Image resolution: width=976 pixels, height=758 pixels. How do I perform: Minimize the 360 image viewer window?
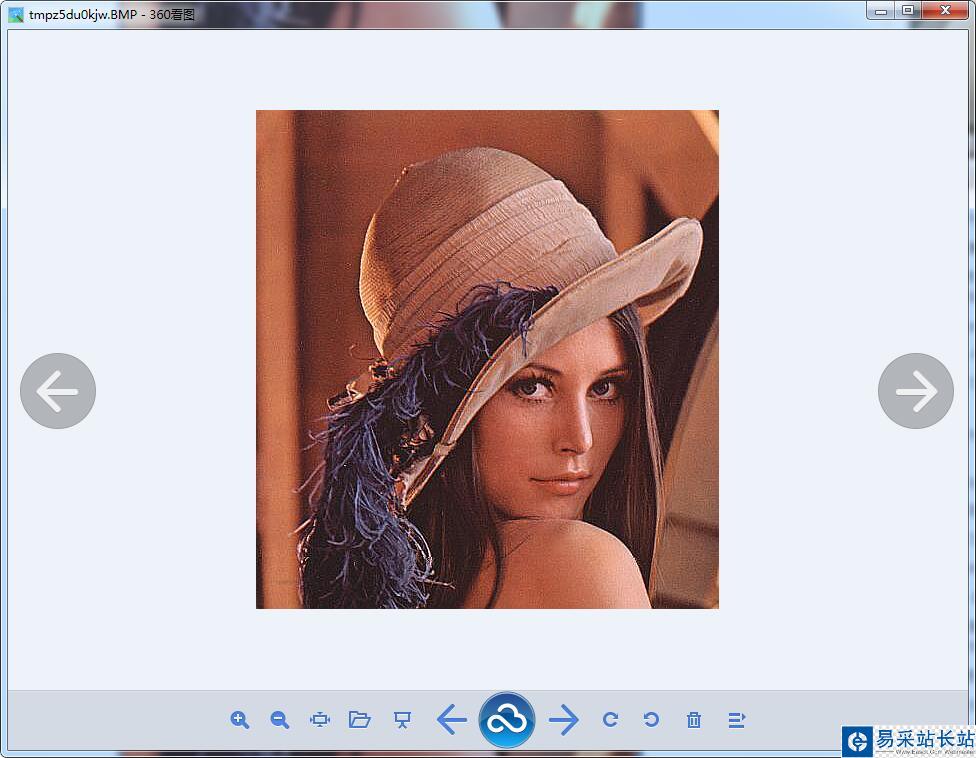(880, 11)
